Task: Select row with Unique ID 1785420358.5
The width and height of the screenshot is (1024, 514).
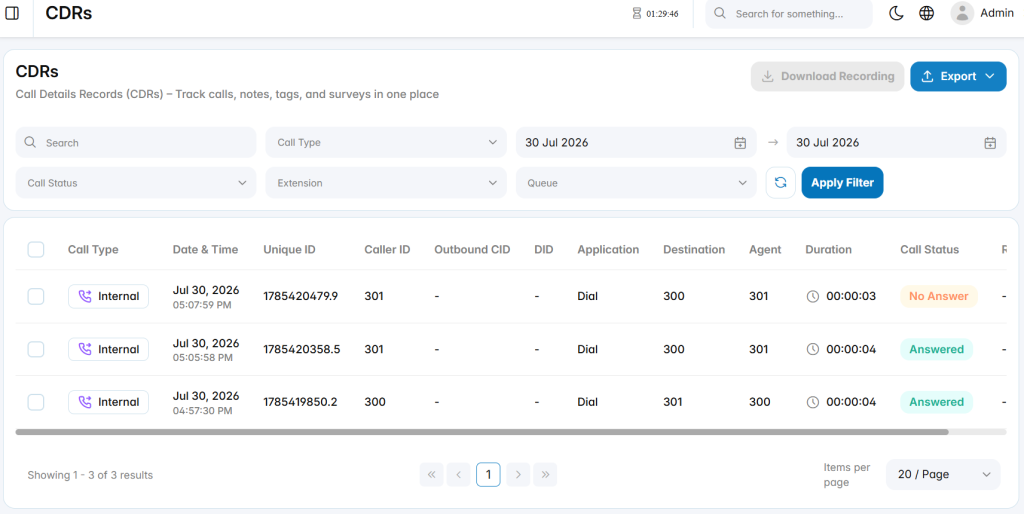Action: (36, 349)
